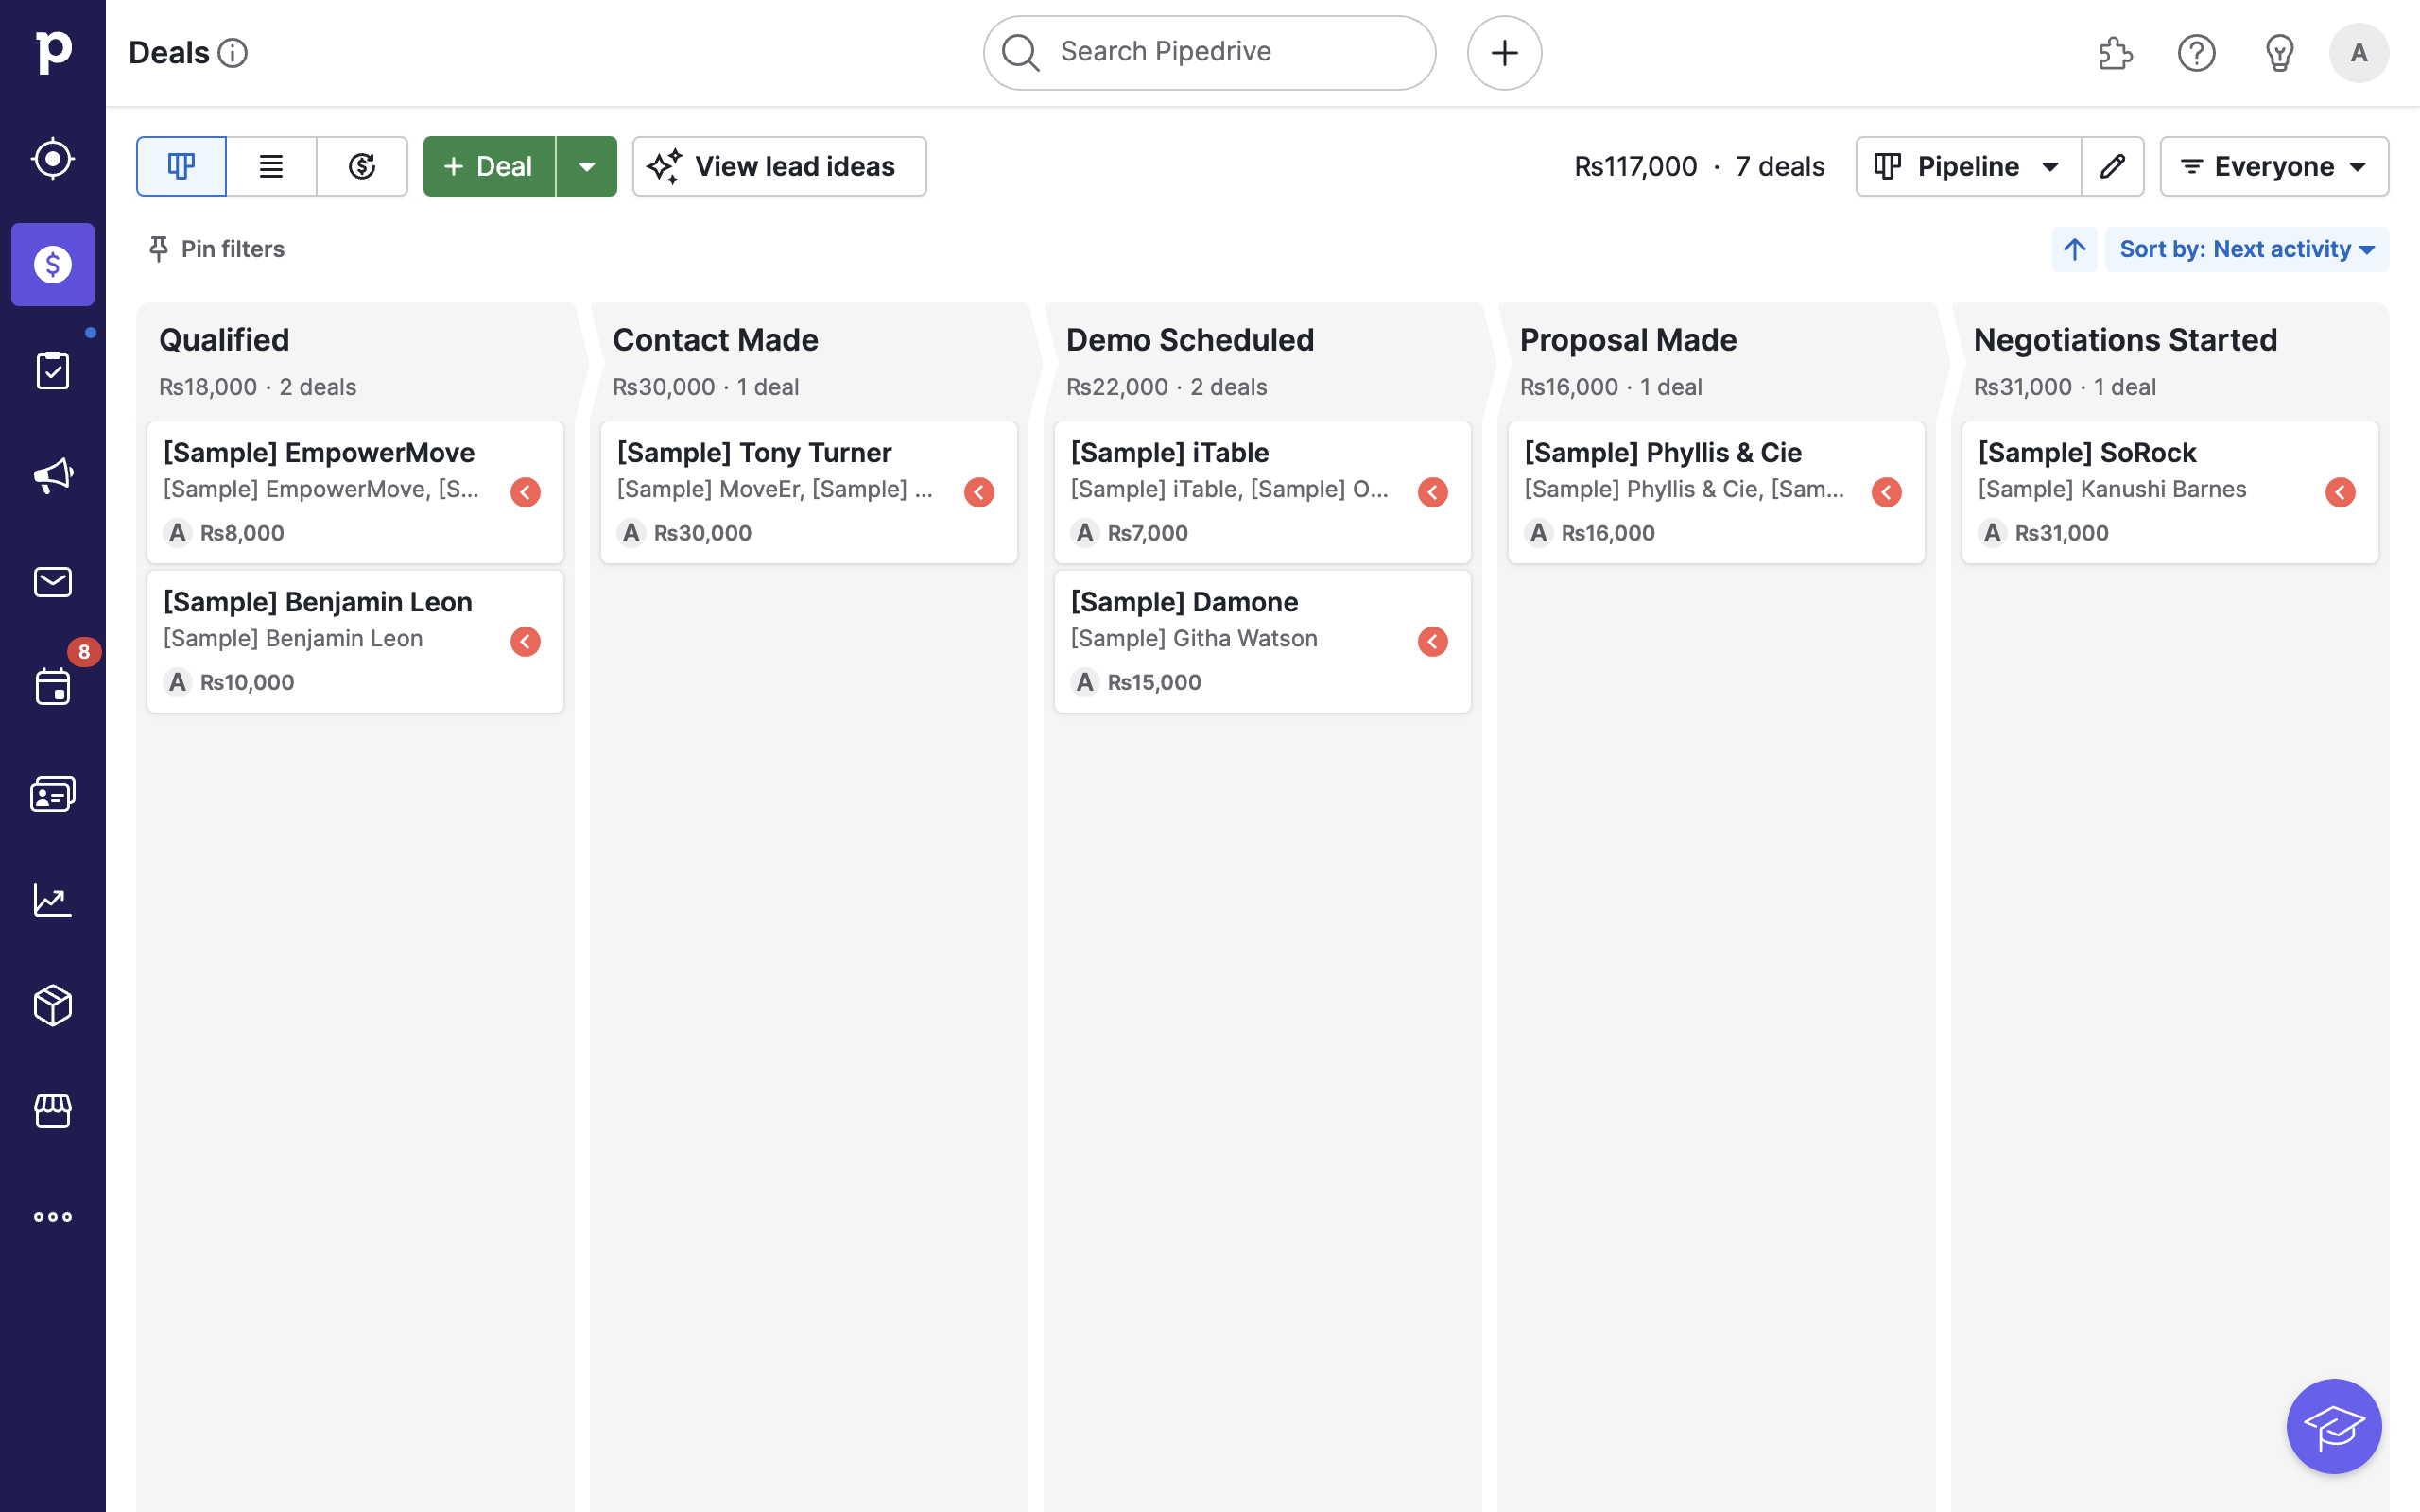Click the Negotiations Started stage header
This screenshot has width=2420, height=1512.
click(2125, 340)
